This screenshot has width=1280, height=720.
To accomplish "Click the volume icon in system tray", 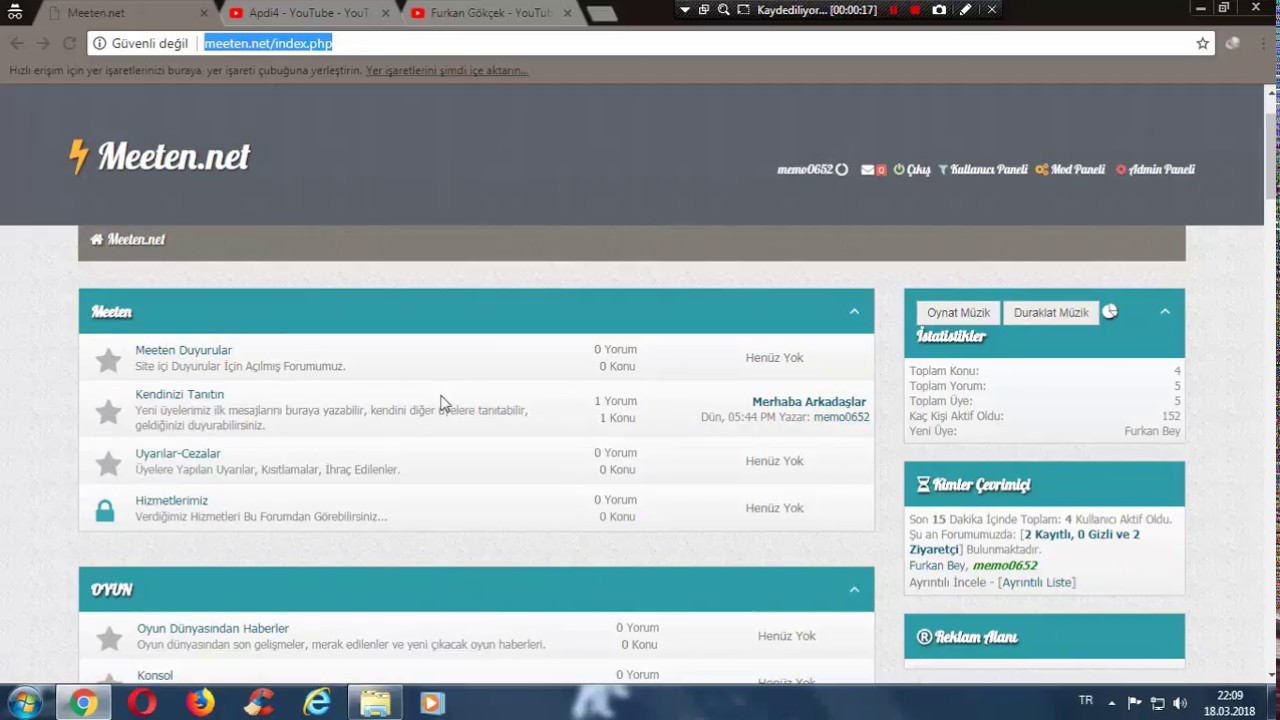I will [x=1180, y=703].
